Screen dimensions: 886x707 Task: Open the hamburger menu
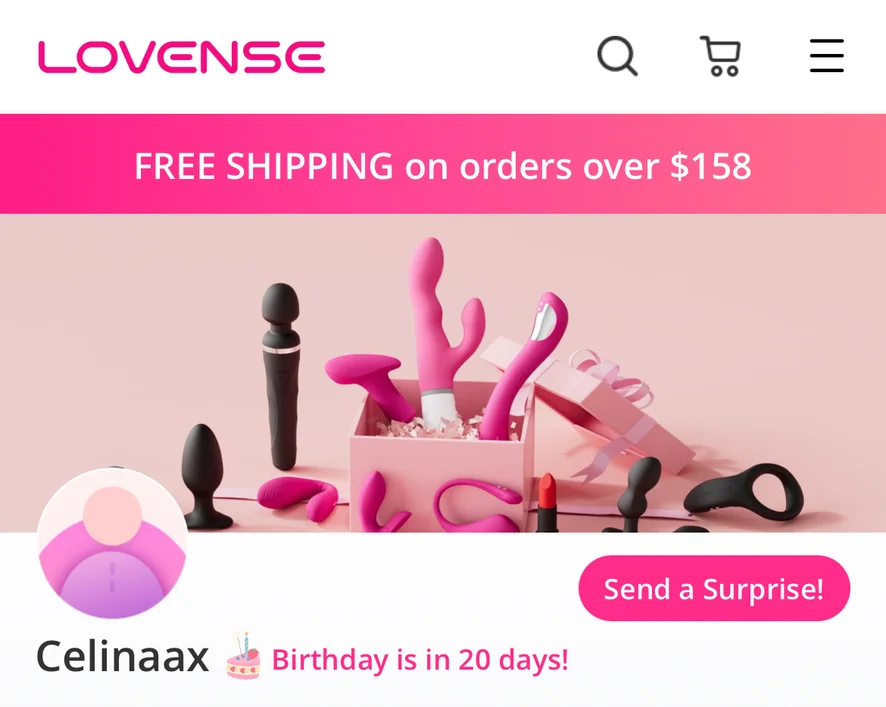[827, 56]
